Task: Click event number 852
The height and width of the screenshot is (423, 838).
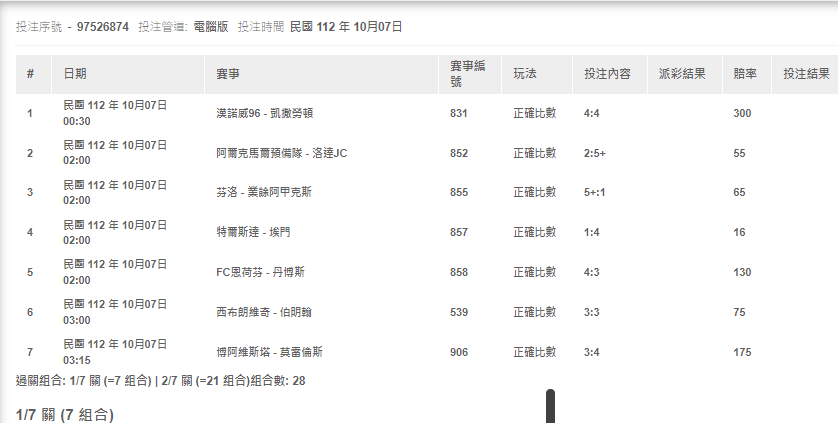Action: (x=459, y=153)
